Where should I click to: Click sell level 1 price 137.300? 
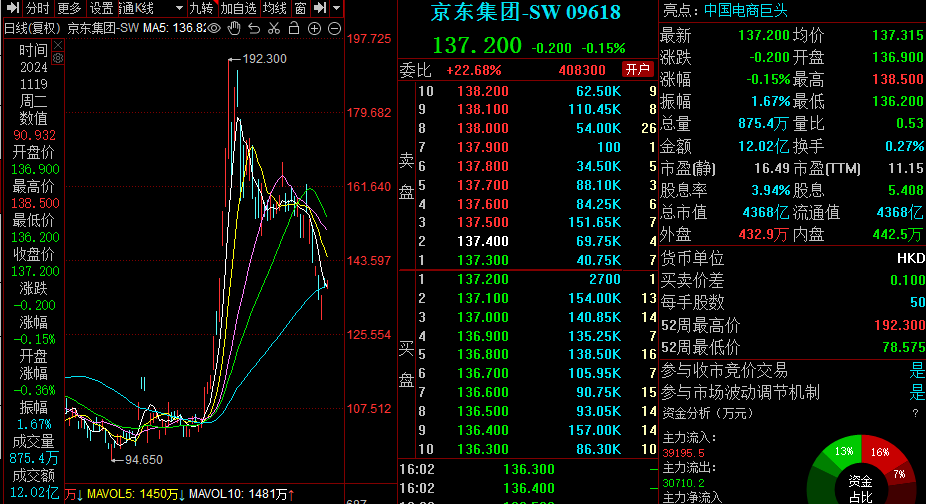point(482,260)
